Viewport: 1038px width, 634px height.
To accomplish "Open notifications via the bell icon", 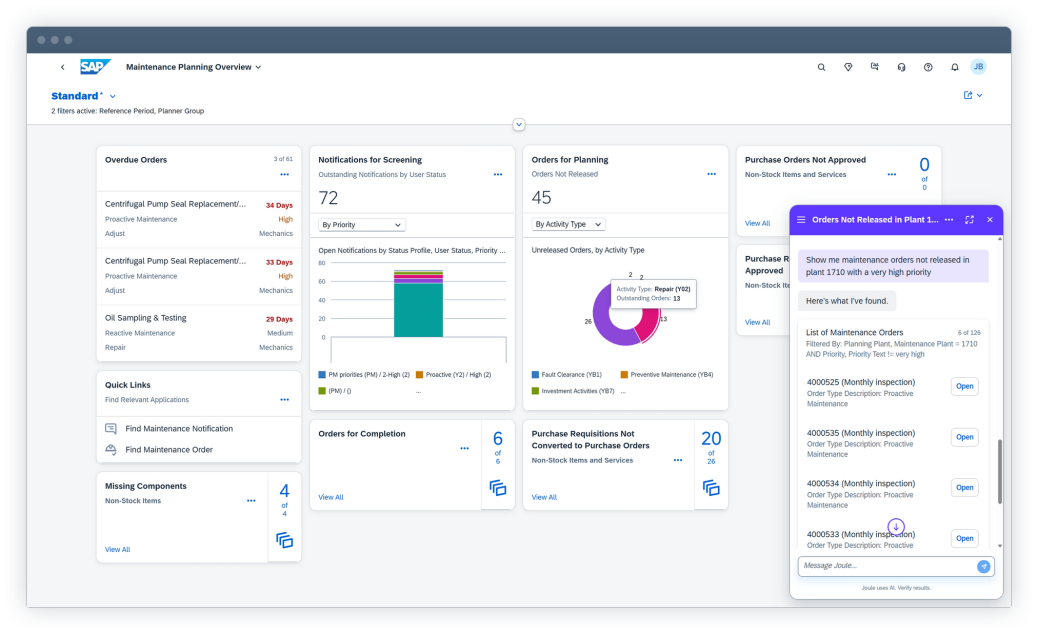I will [x=955, y=67].
